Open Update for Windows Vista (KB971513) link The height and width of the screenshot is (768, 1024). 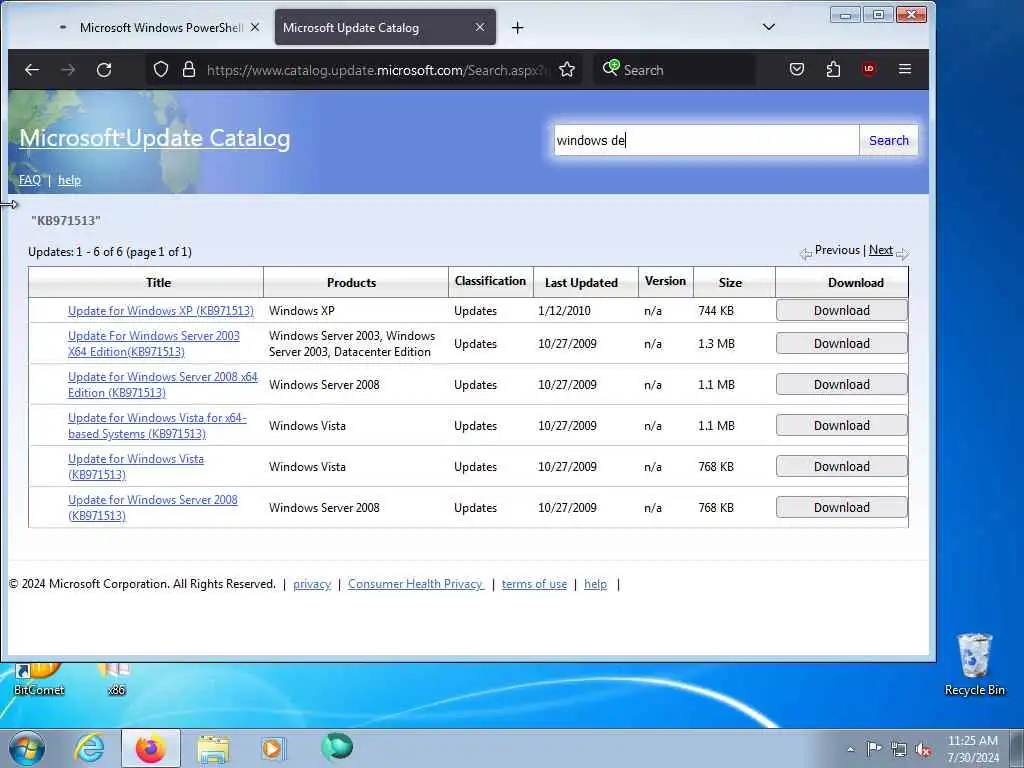tap(136, 467)
